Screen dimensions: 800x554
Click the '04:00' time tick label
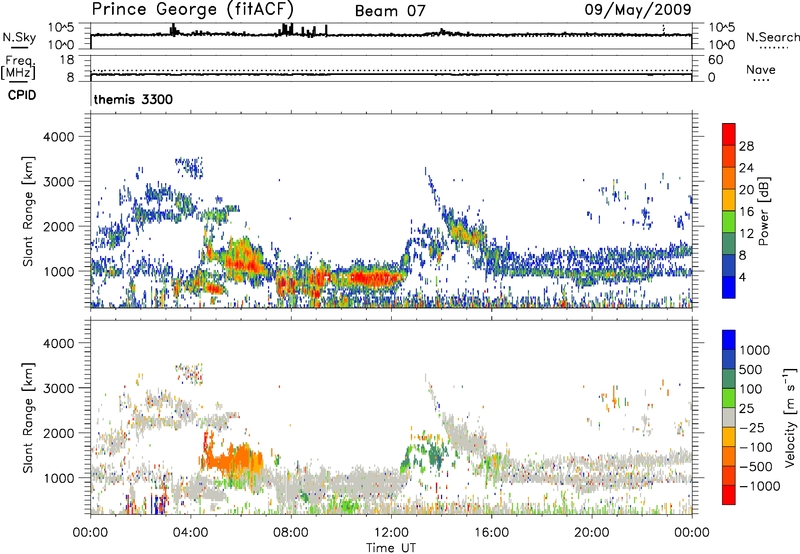[190, 533]
